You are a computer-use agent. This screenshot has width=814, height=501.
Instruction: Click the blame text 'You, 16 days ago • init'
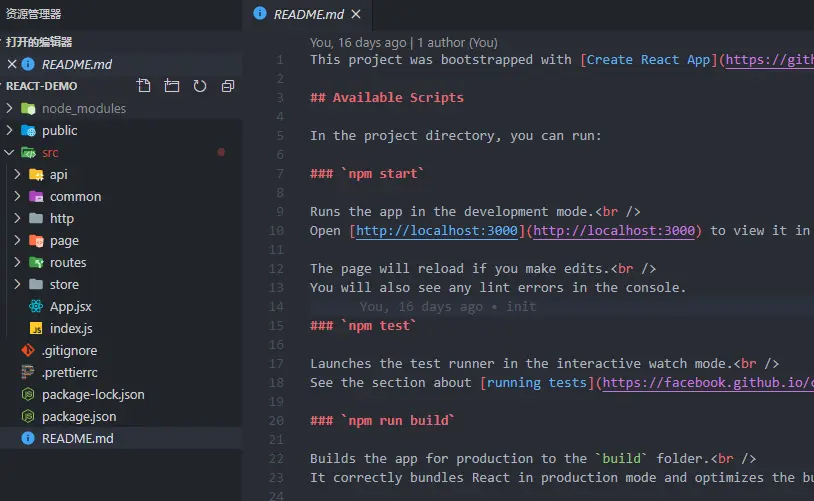point(448,307)
